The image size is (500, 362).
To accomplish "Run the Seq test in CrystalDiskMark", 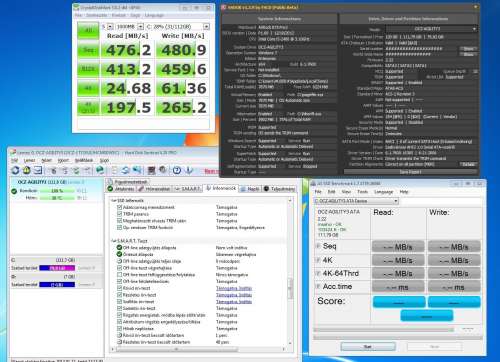I will coord(88,50).
